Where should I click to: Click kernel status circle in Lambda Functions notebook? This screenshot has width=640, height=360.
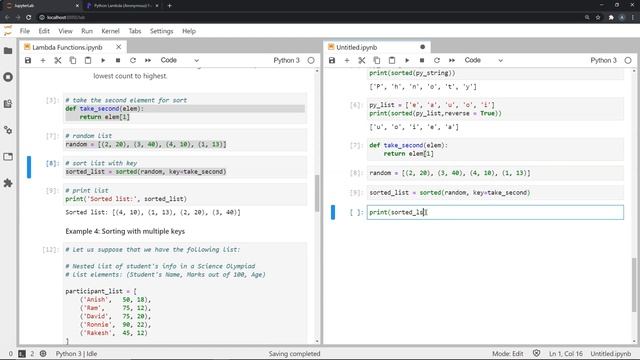(311, 60)
